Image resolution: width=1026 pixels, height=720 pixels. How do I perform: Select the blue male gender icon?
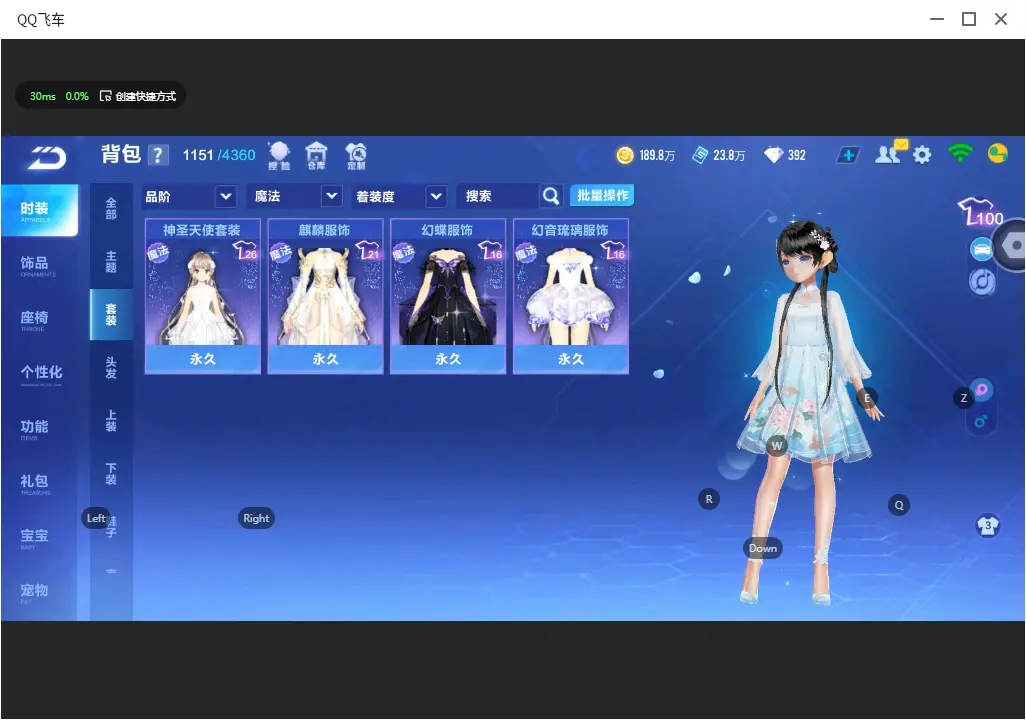[980, 422]
